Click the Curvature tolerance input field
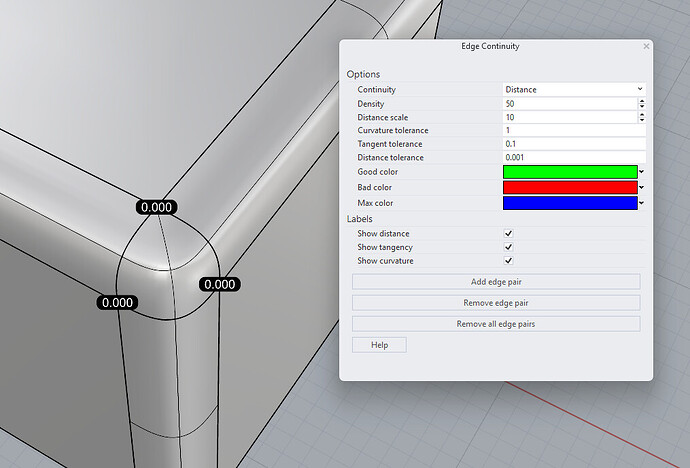 point(574,131)
